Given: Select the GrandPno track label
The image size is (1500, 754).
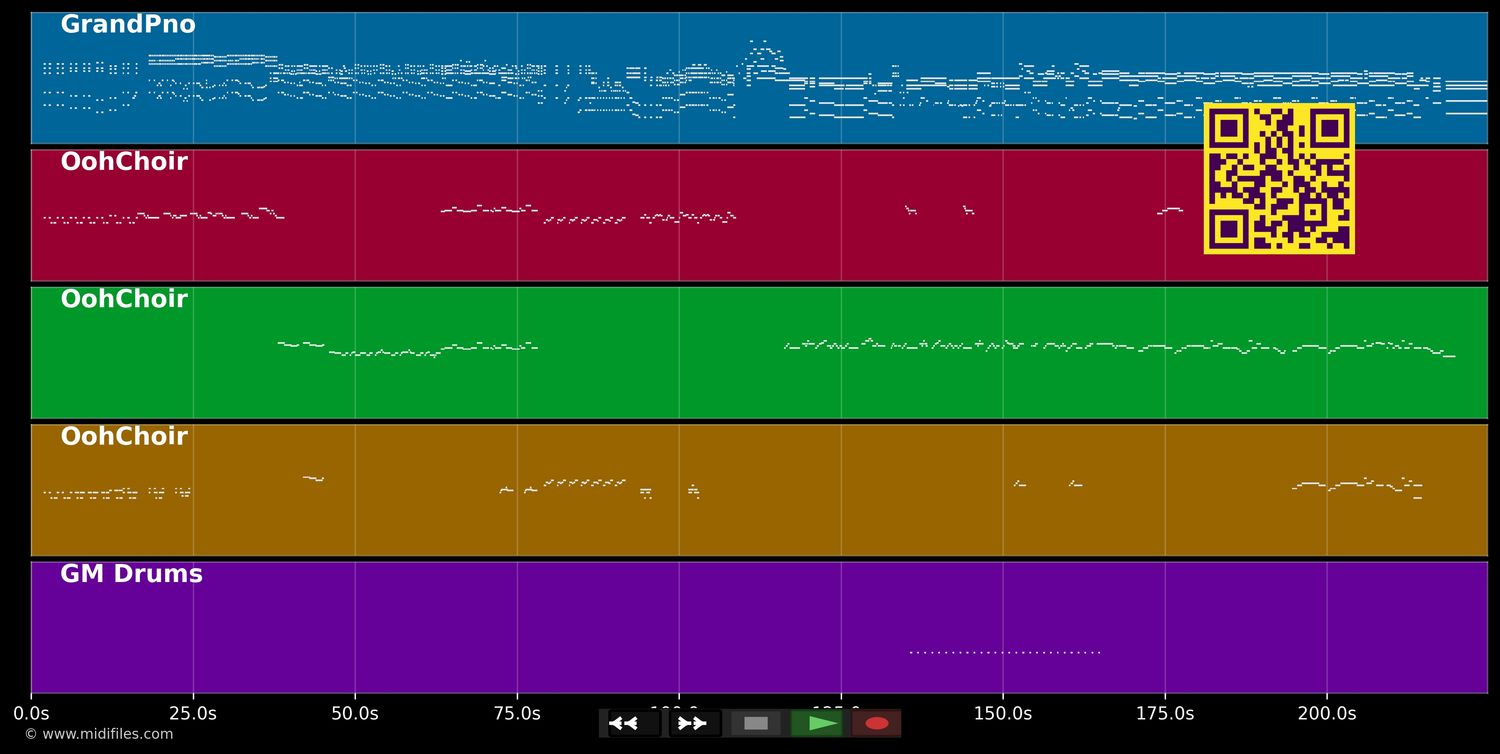Looking at the screenshot, I should click(128, 25).
